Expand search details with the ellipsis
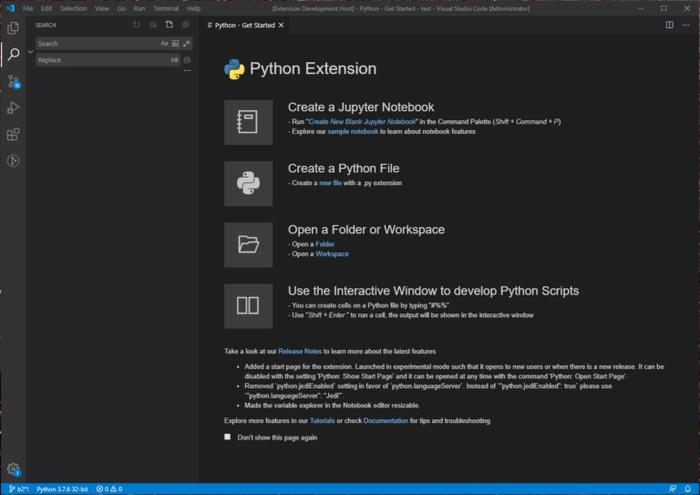 click(x=187, y=71)
